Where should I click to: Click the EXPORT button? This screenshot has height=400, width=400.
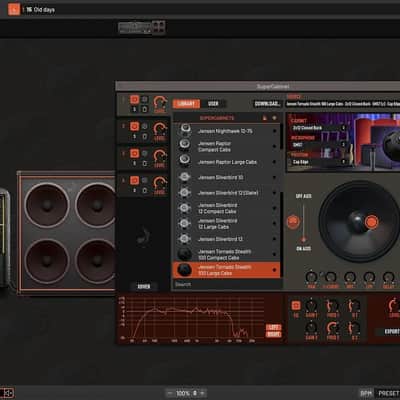(x=388, y=332)
